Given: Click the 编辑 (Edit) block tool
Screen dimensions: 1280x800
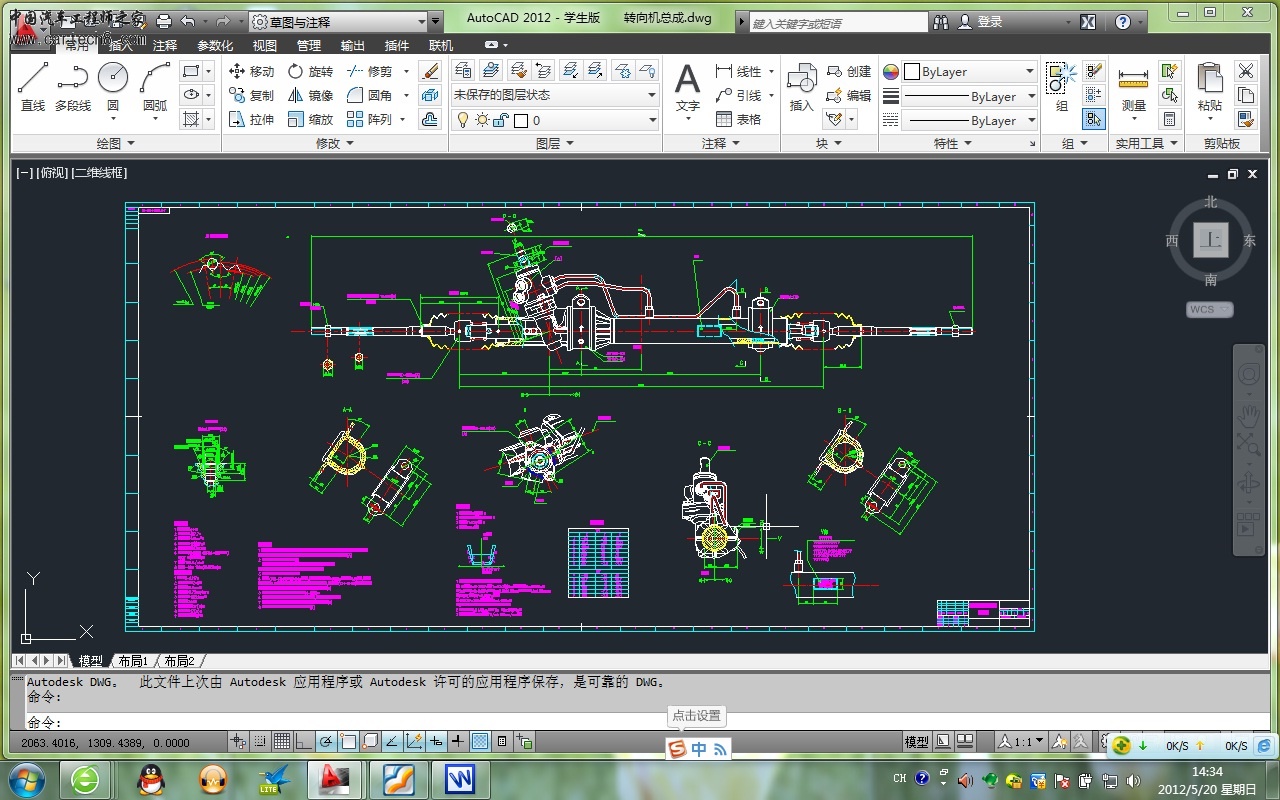Looking at the screenshot, I should (x=849, y=95).
